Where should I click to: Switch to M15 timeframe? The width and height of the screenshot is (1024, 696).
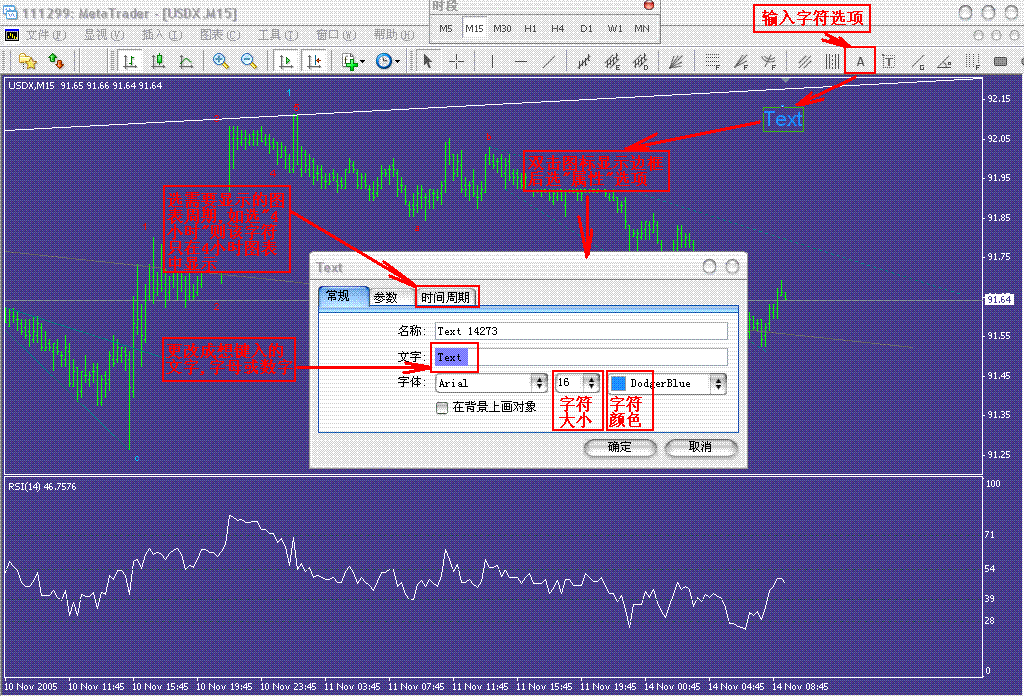tap(474, 28)
